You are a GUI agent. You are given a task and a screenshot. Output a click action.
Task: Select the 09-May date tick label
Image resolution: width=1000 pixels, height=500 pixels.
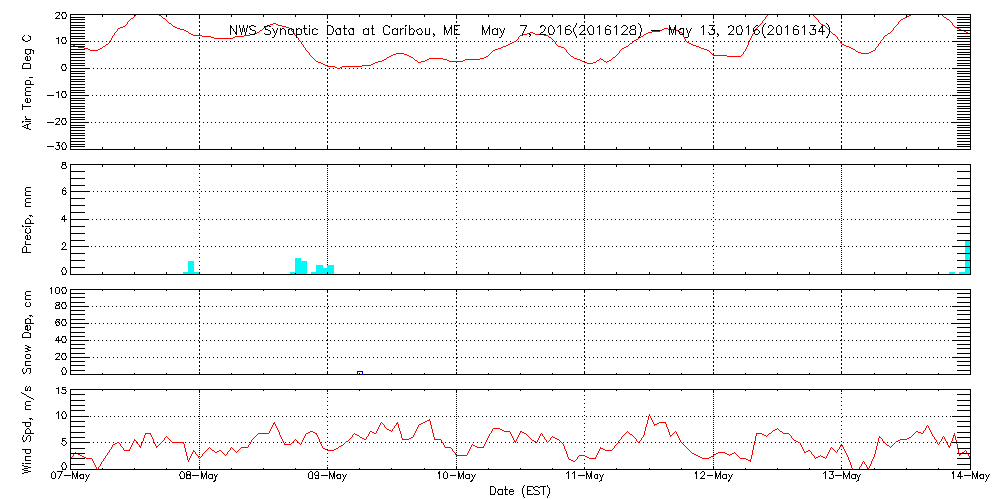tap(327, 476)
